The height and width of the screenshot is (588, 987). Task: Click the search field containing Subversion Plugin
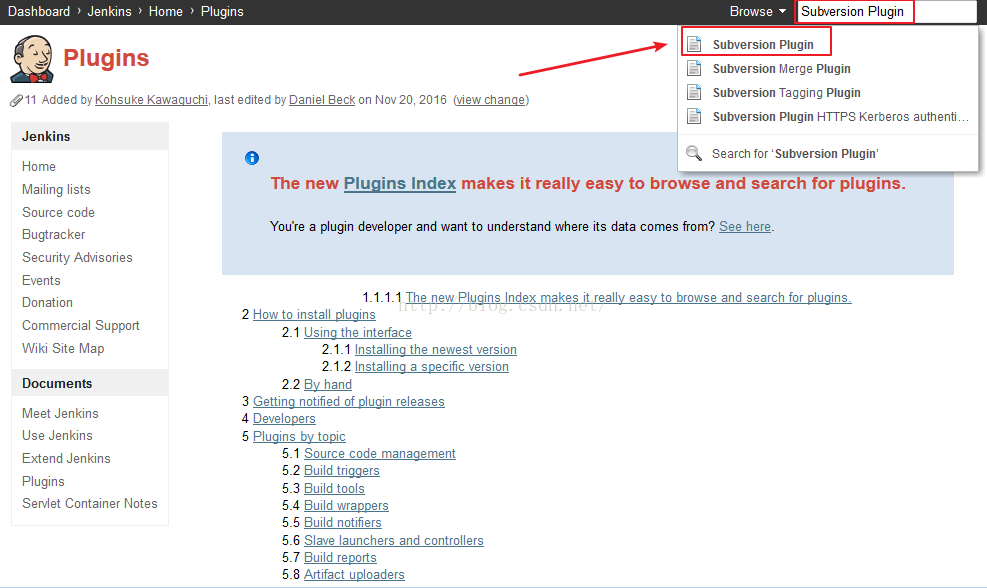click(886, 11)
